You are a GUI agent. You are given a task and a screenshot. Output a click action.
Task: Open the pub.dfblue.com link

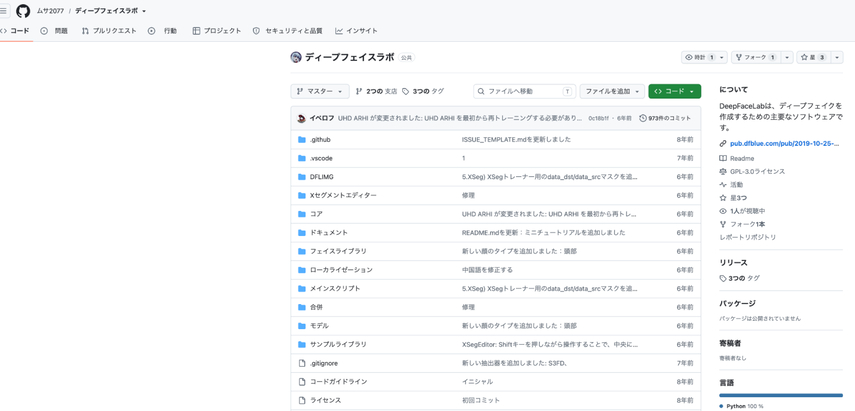785,144
